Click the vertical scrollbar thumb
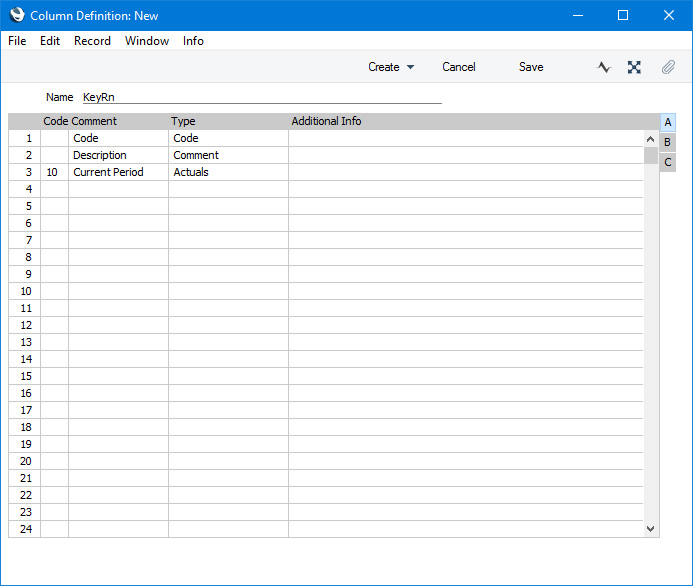 click(x=650, y=156)
